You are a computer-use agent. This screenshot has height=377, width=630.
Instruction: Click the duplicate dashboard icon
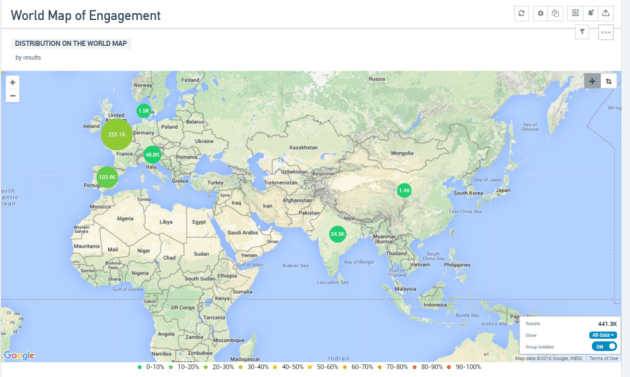tap(555, 13)
